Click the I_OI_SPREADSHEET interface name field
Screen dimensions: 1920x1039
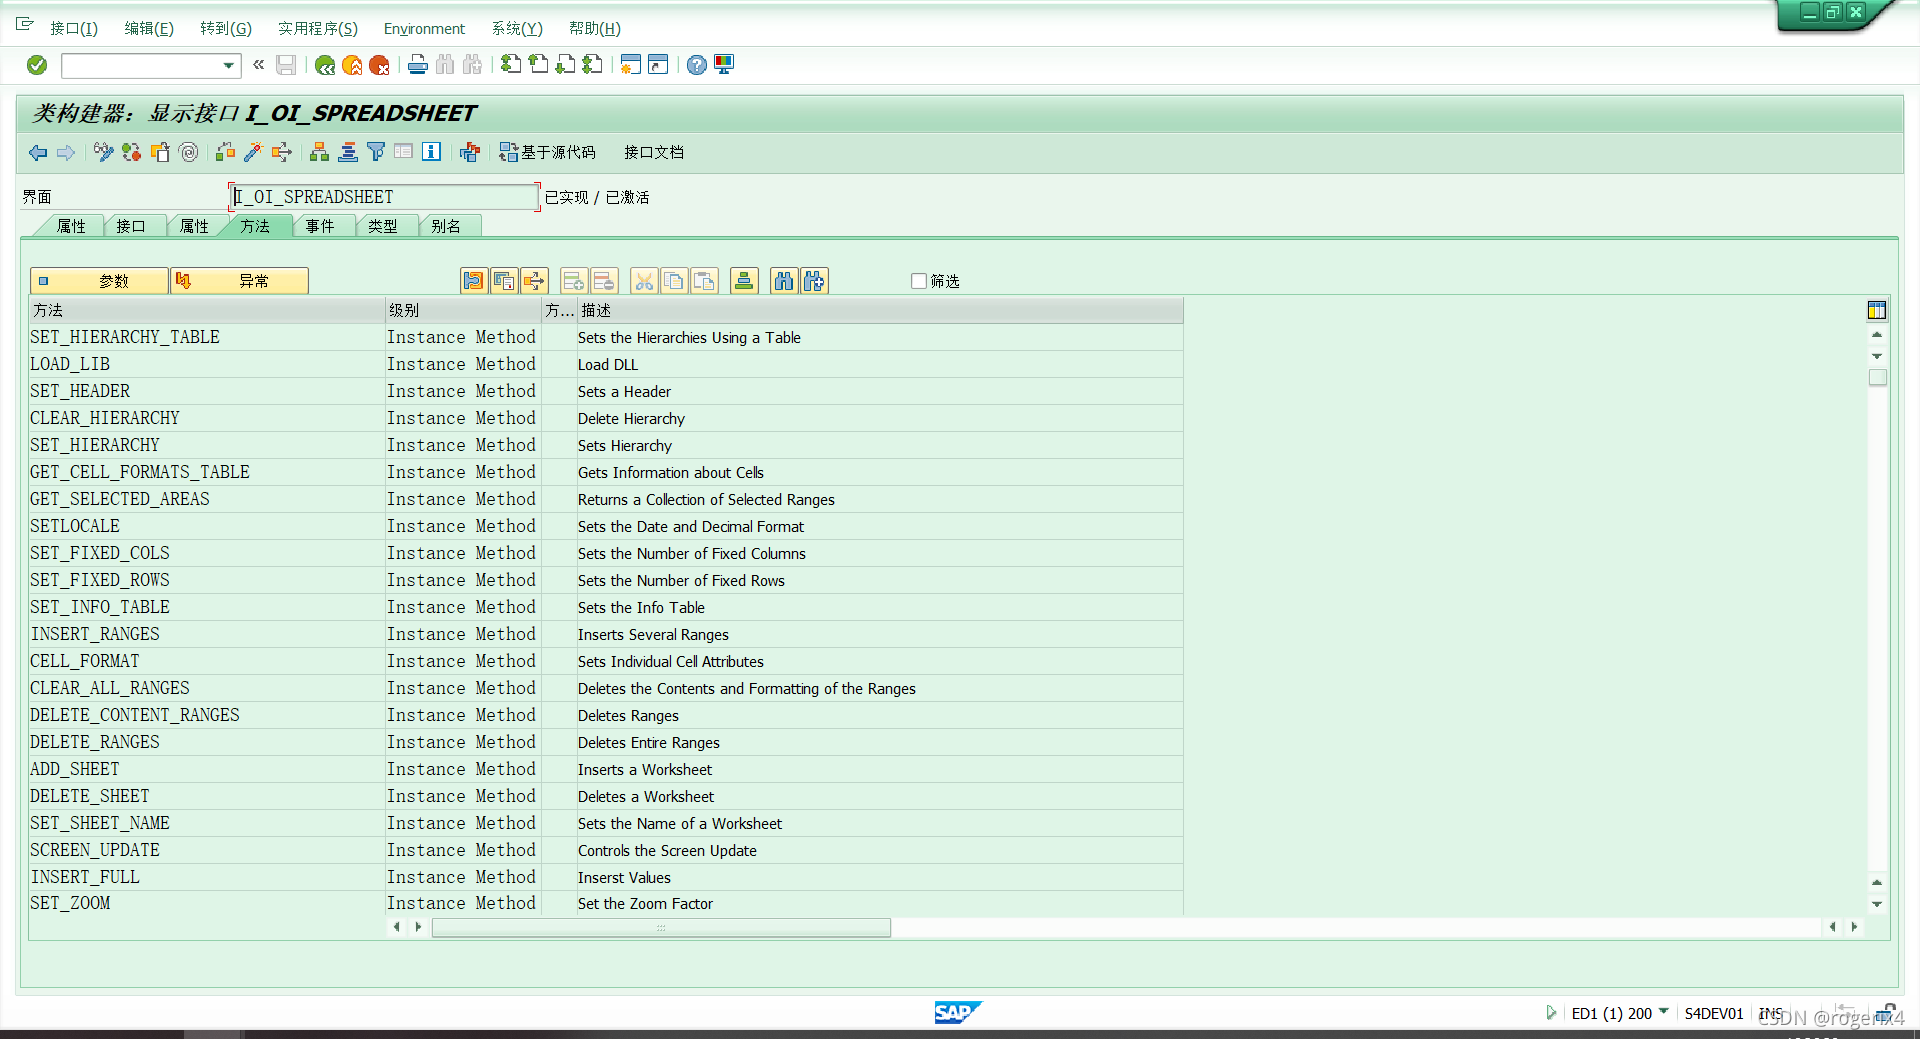[x=385, y=197]
